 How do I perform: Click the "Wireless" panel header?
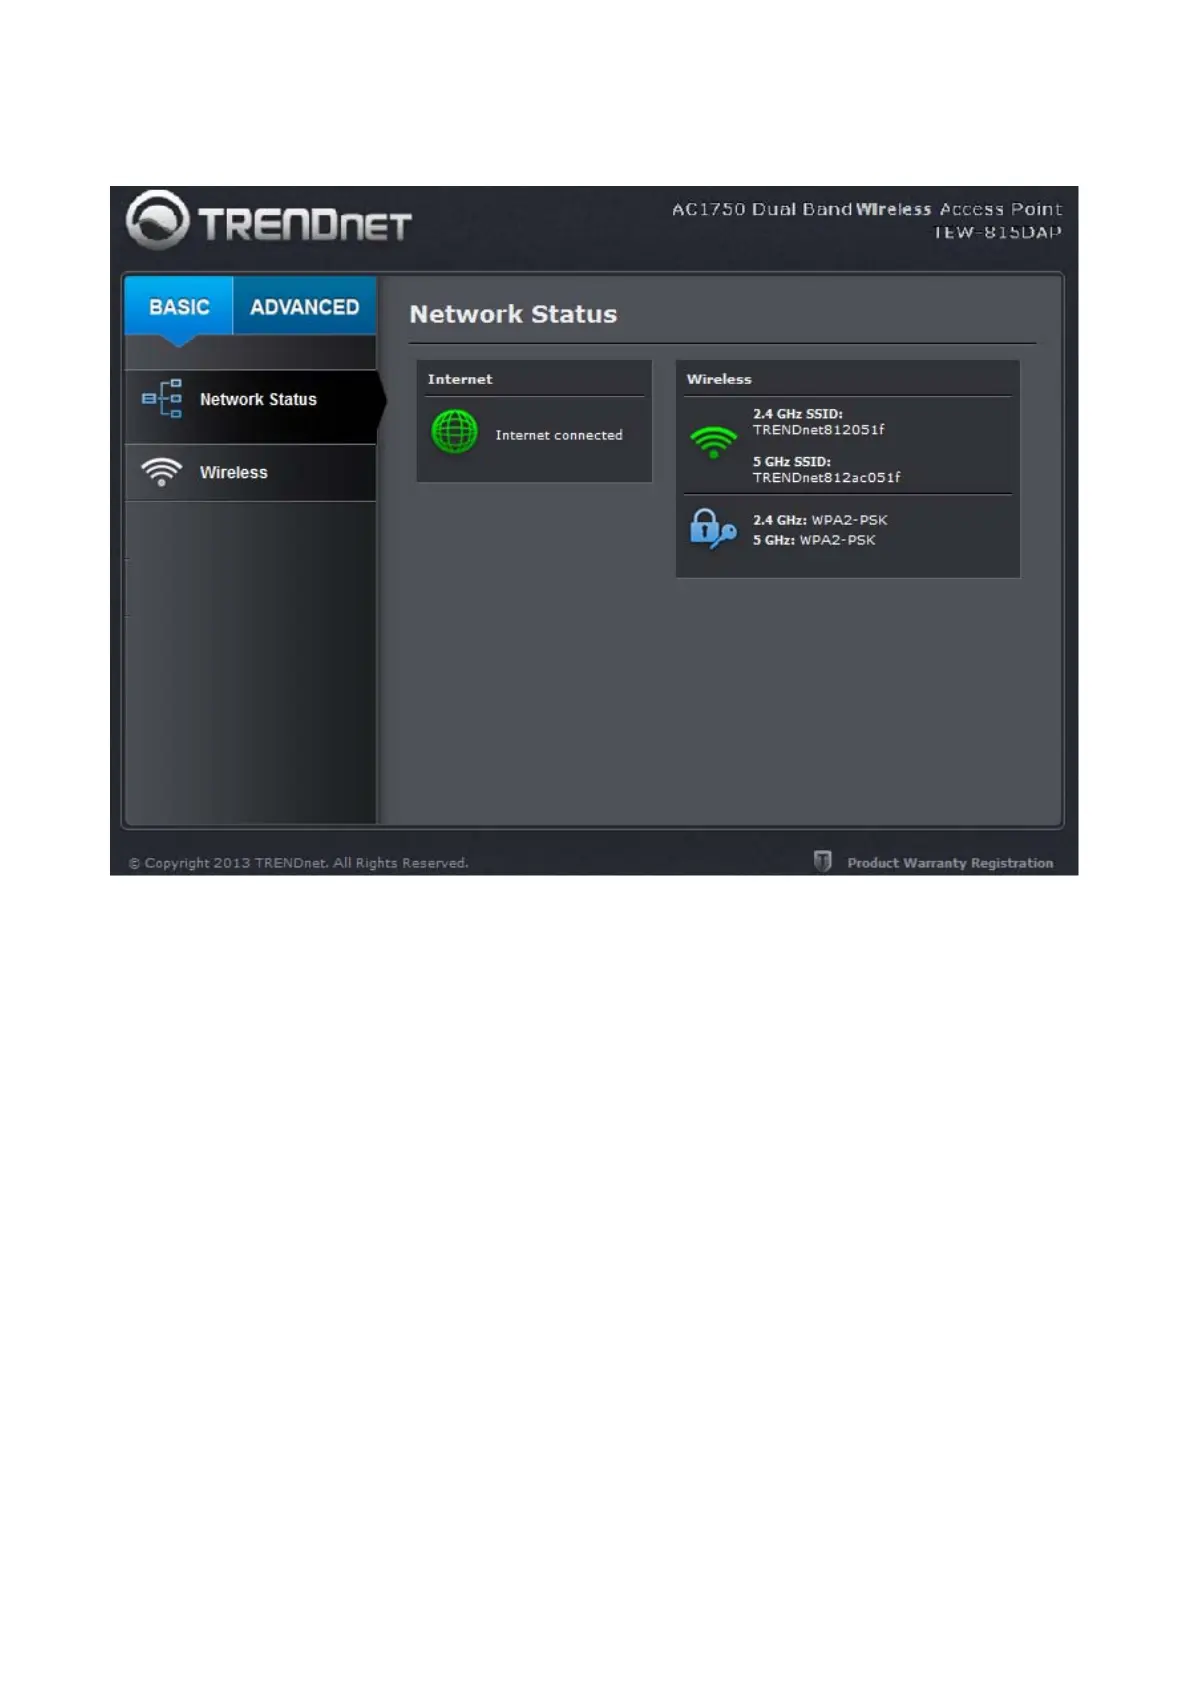tap(719, 379)
